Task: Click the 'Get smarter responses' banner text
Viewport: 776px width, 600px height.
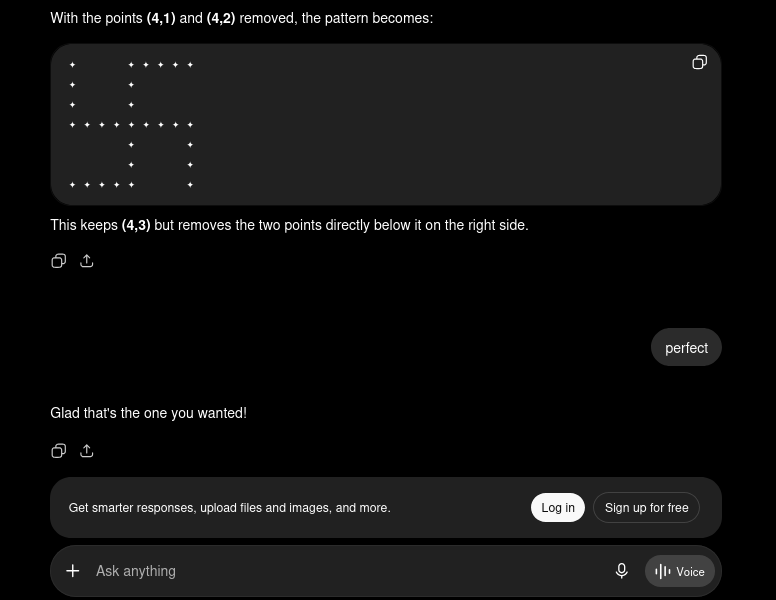Action: (x=230, y=508)
